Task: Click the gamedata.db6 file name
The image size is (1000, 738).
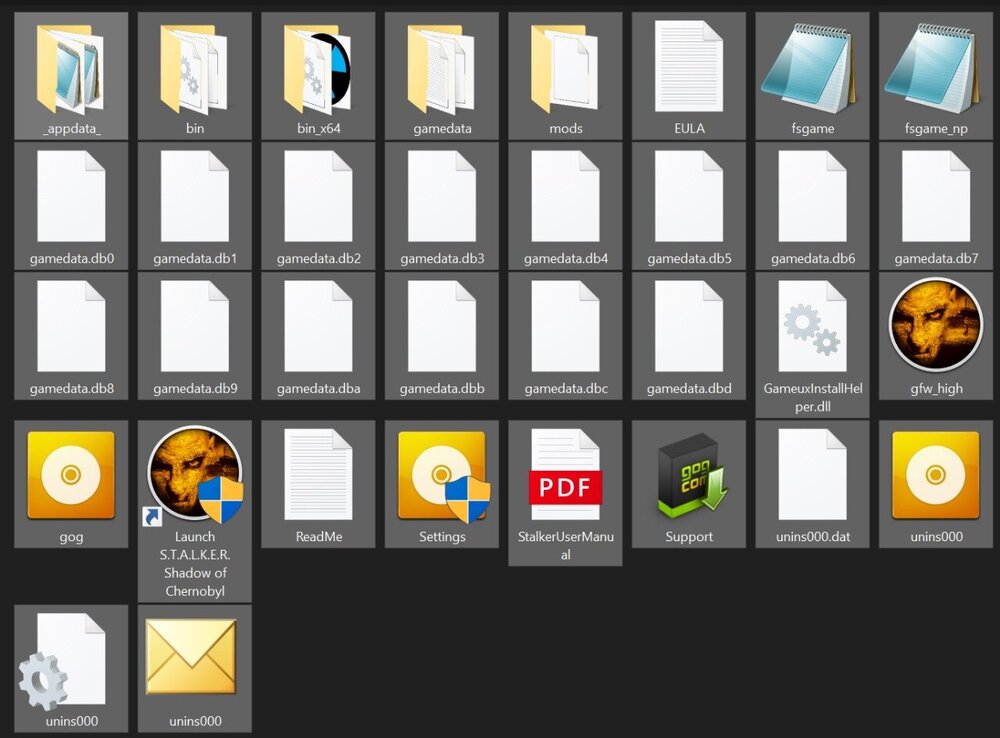Action: 812,259
